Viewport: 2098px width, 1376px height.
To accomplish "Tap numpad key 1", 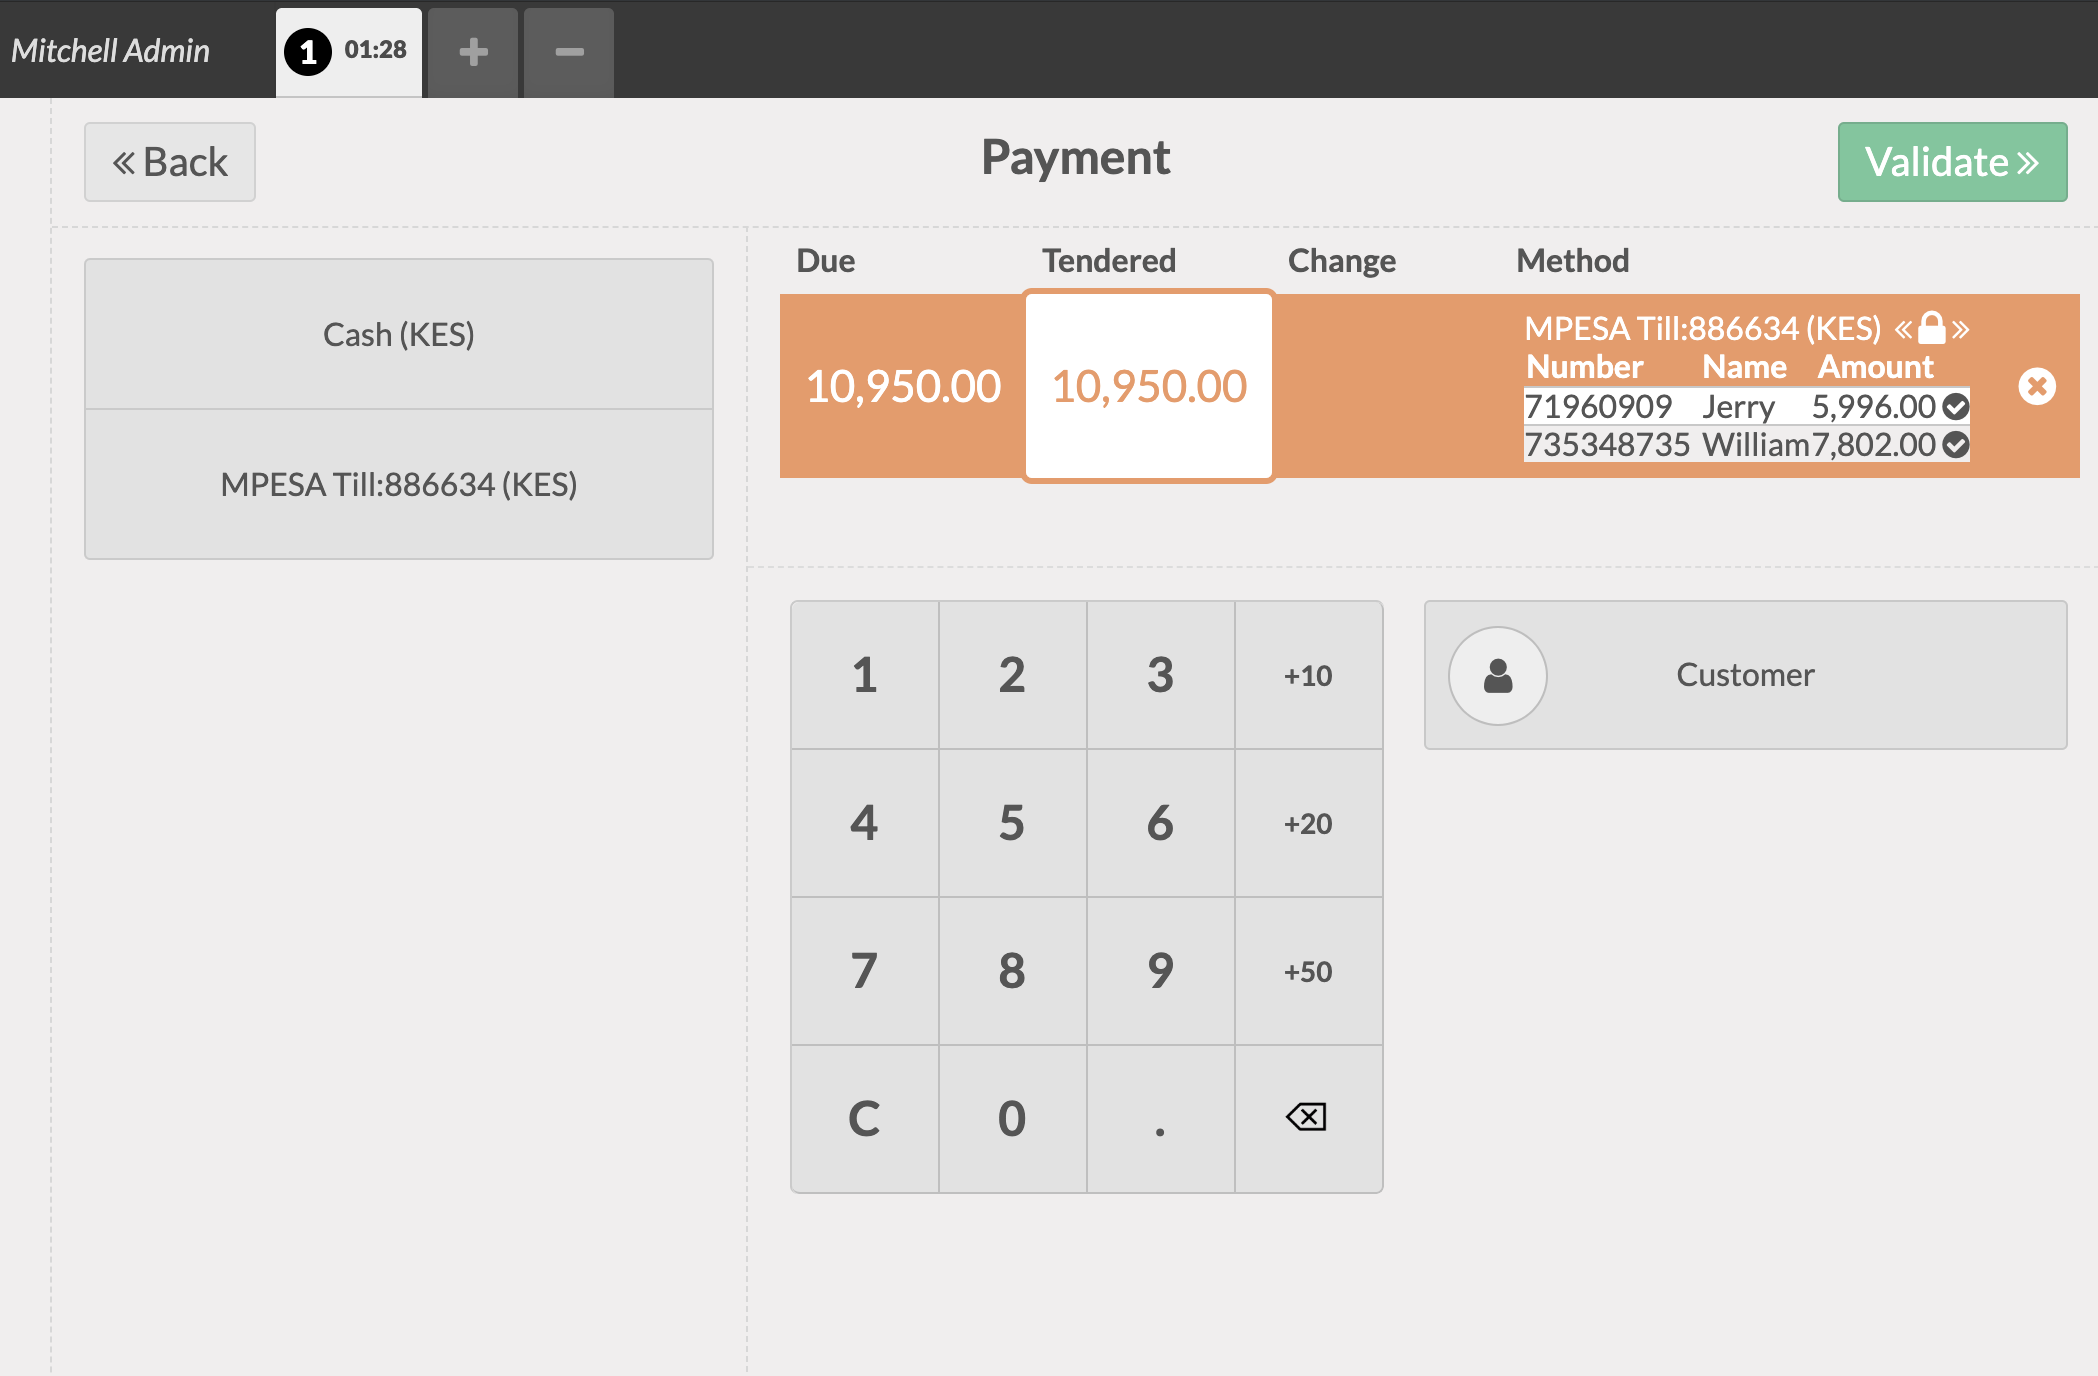I will tap(865, 675).
